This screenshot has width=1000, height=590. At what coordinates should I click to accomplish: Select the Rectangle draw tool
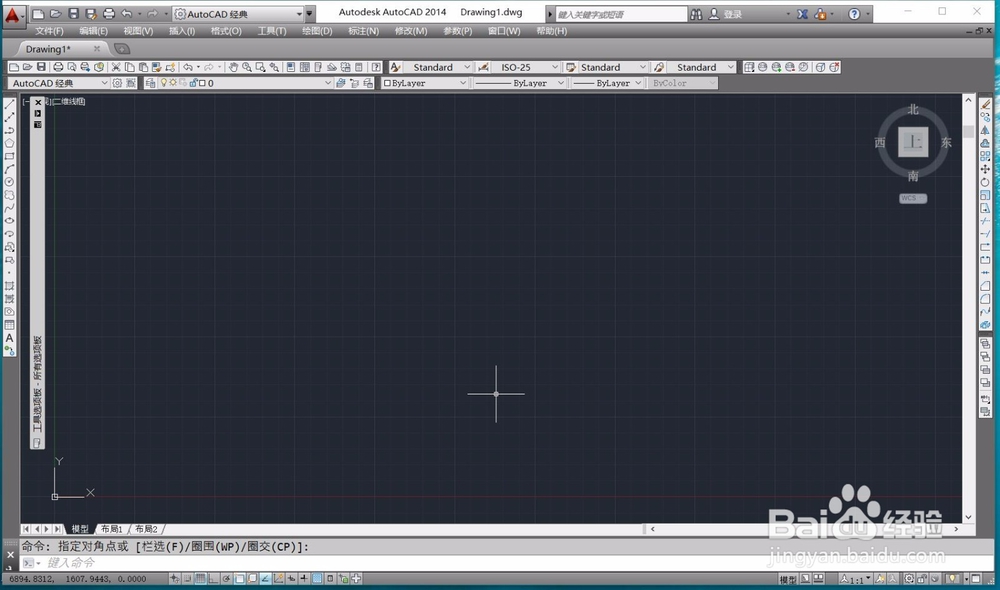(x=10, y=156)
